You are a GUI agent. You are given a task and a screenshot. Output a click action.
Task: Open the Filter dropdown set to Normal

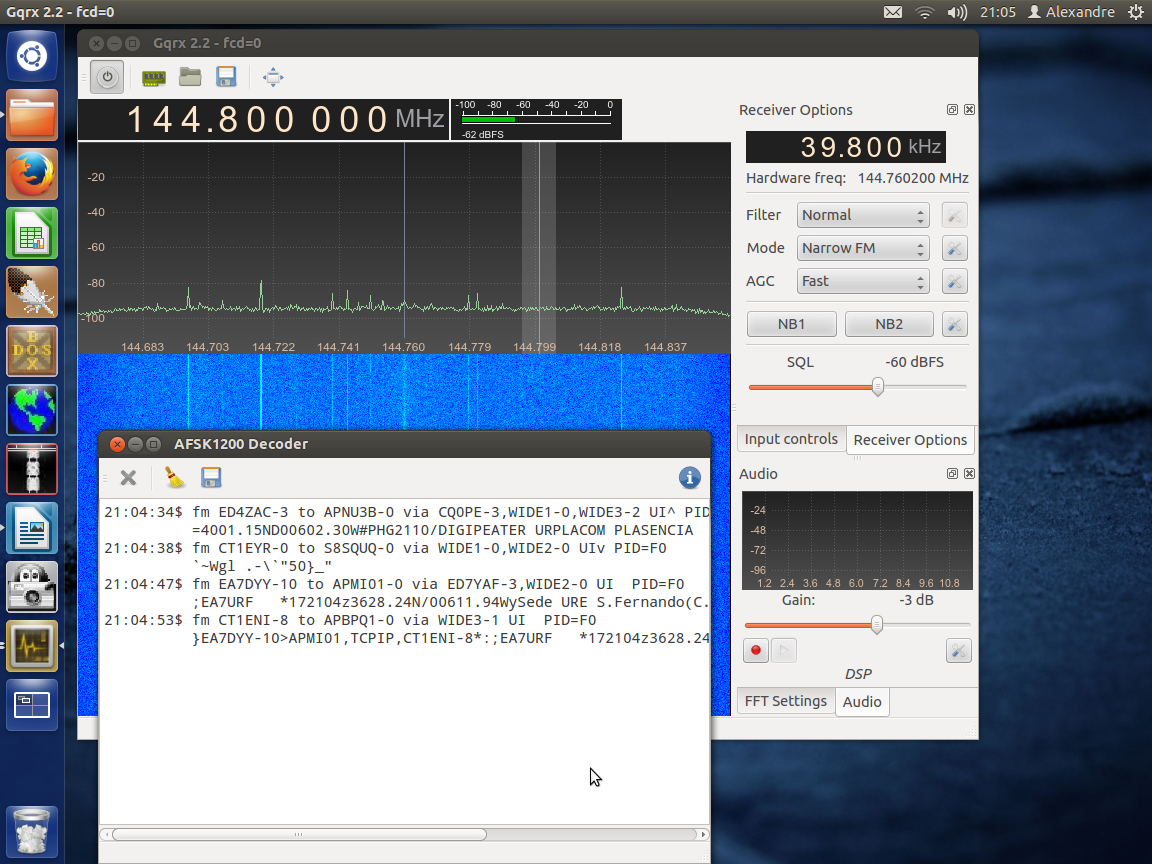863,215
